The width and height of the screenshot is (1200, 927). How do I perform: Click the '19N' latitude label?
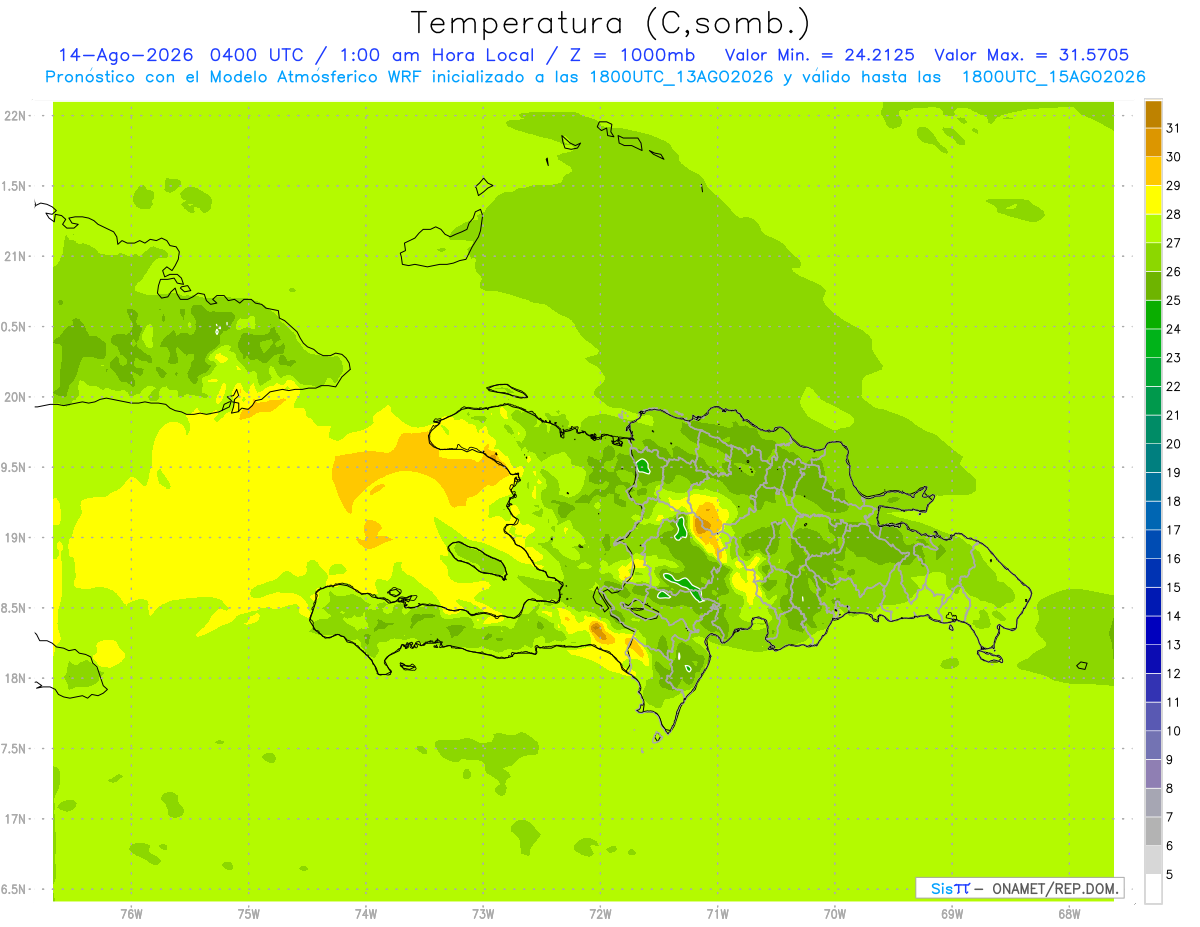[14, 538]
